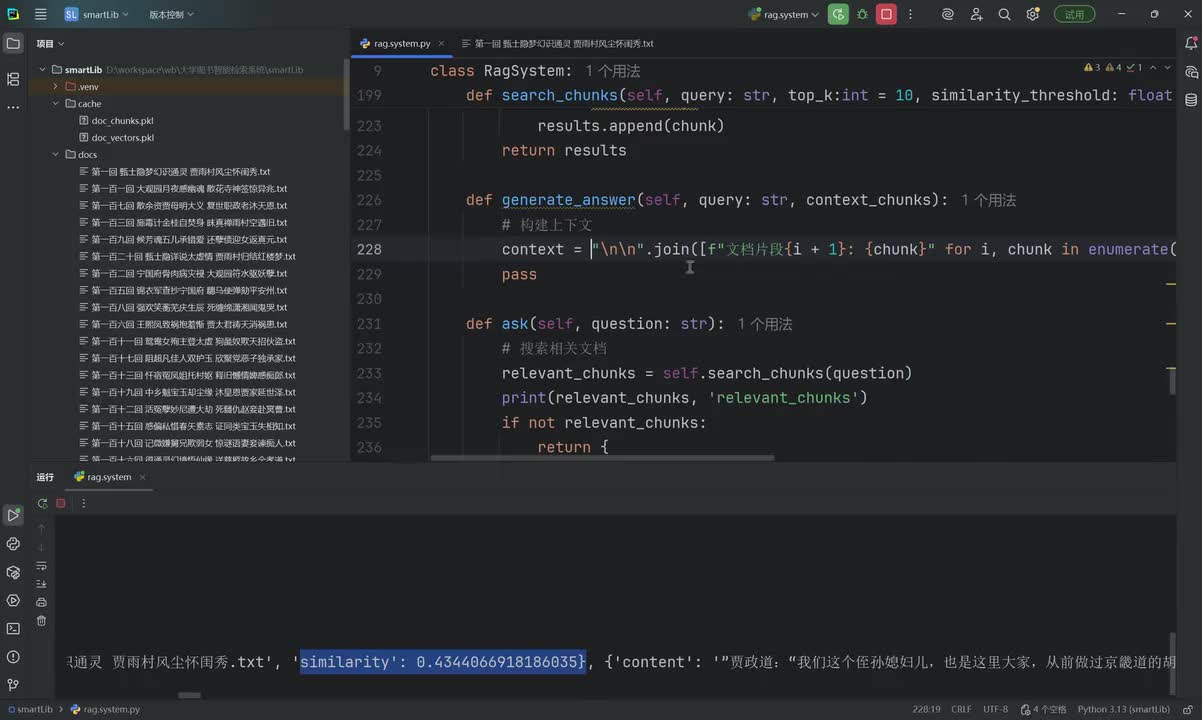Open the Terminal tool window
1202x720 pixels.
13,628
